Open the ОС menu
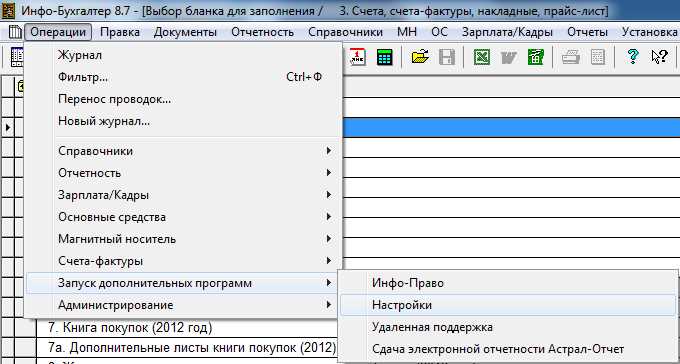 tap(439, 32)
